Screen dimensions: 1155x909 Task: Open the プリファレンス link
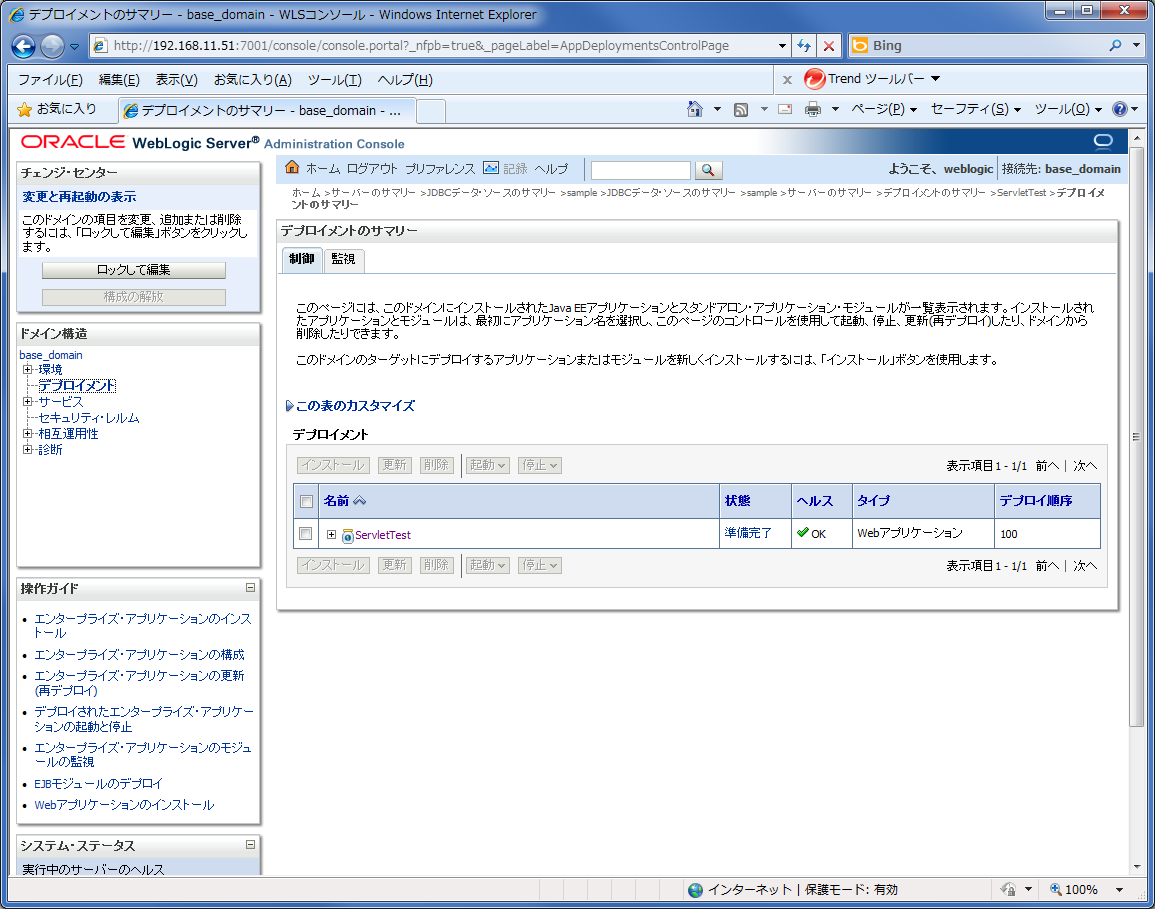[440, 169]
